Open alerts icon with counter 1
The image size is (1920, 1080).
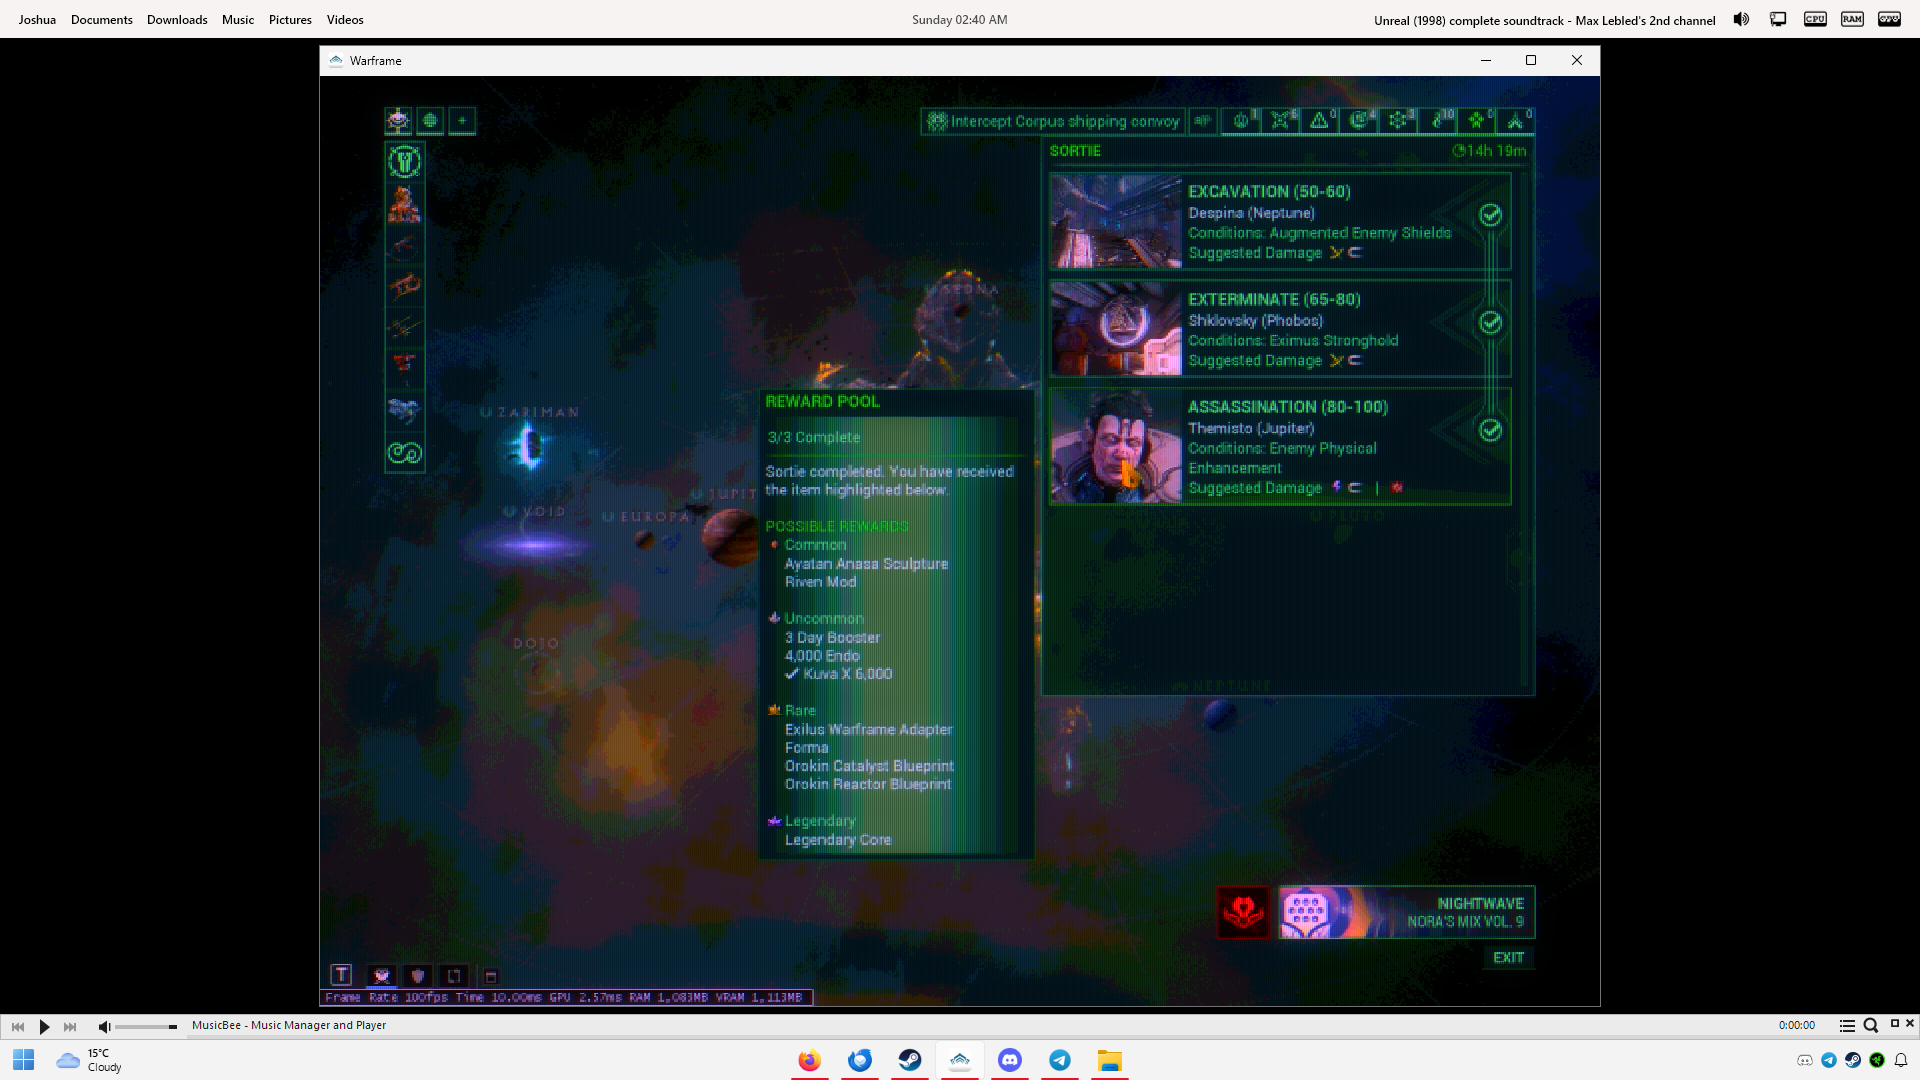(1242, 121)
